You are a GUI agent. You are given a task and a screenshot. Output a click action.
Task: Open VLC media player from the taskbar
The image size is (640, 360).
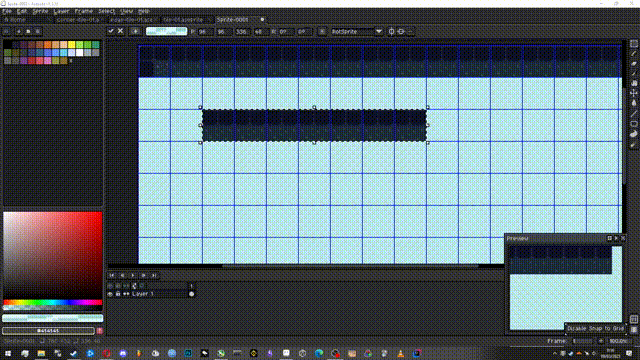(400, 353)
